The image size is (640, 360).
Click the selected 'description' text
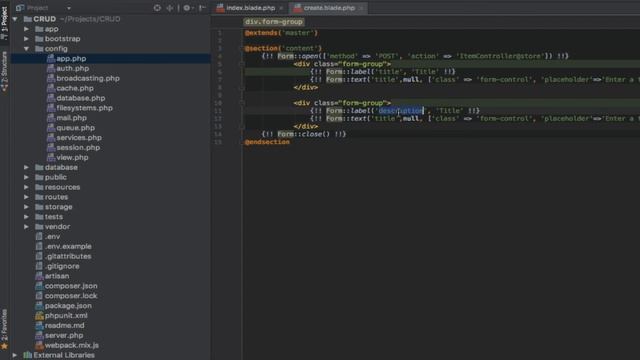(400, 111)
